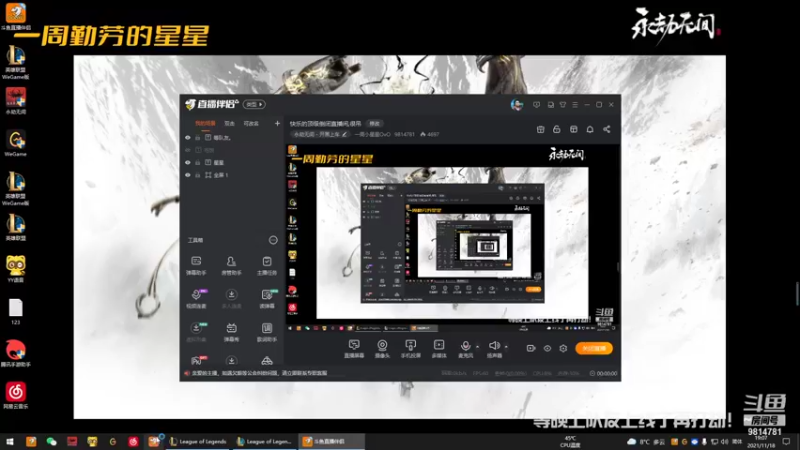Add a multimedia source (多媒体)
The width and height of the screenshot is (800, 450).
coord(439,349)
